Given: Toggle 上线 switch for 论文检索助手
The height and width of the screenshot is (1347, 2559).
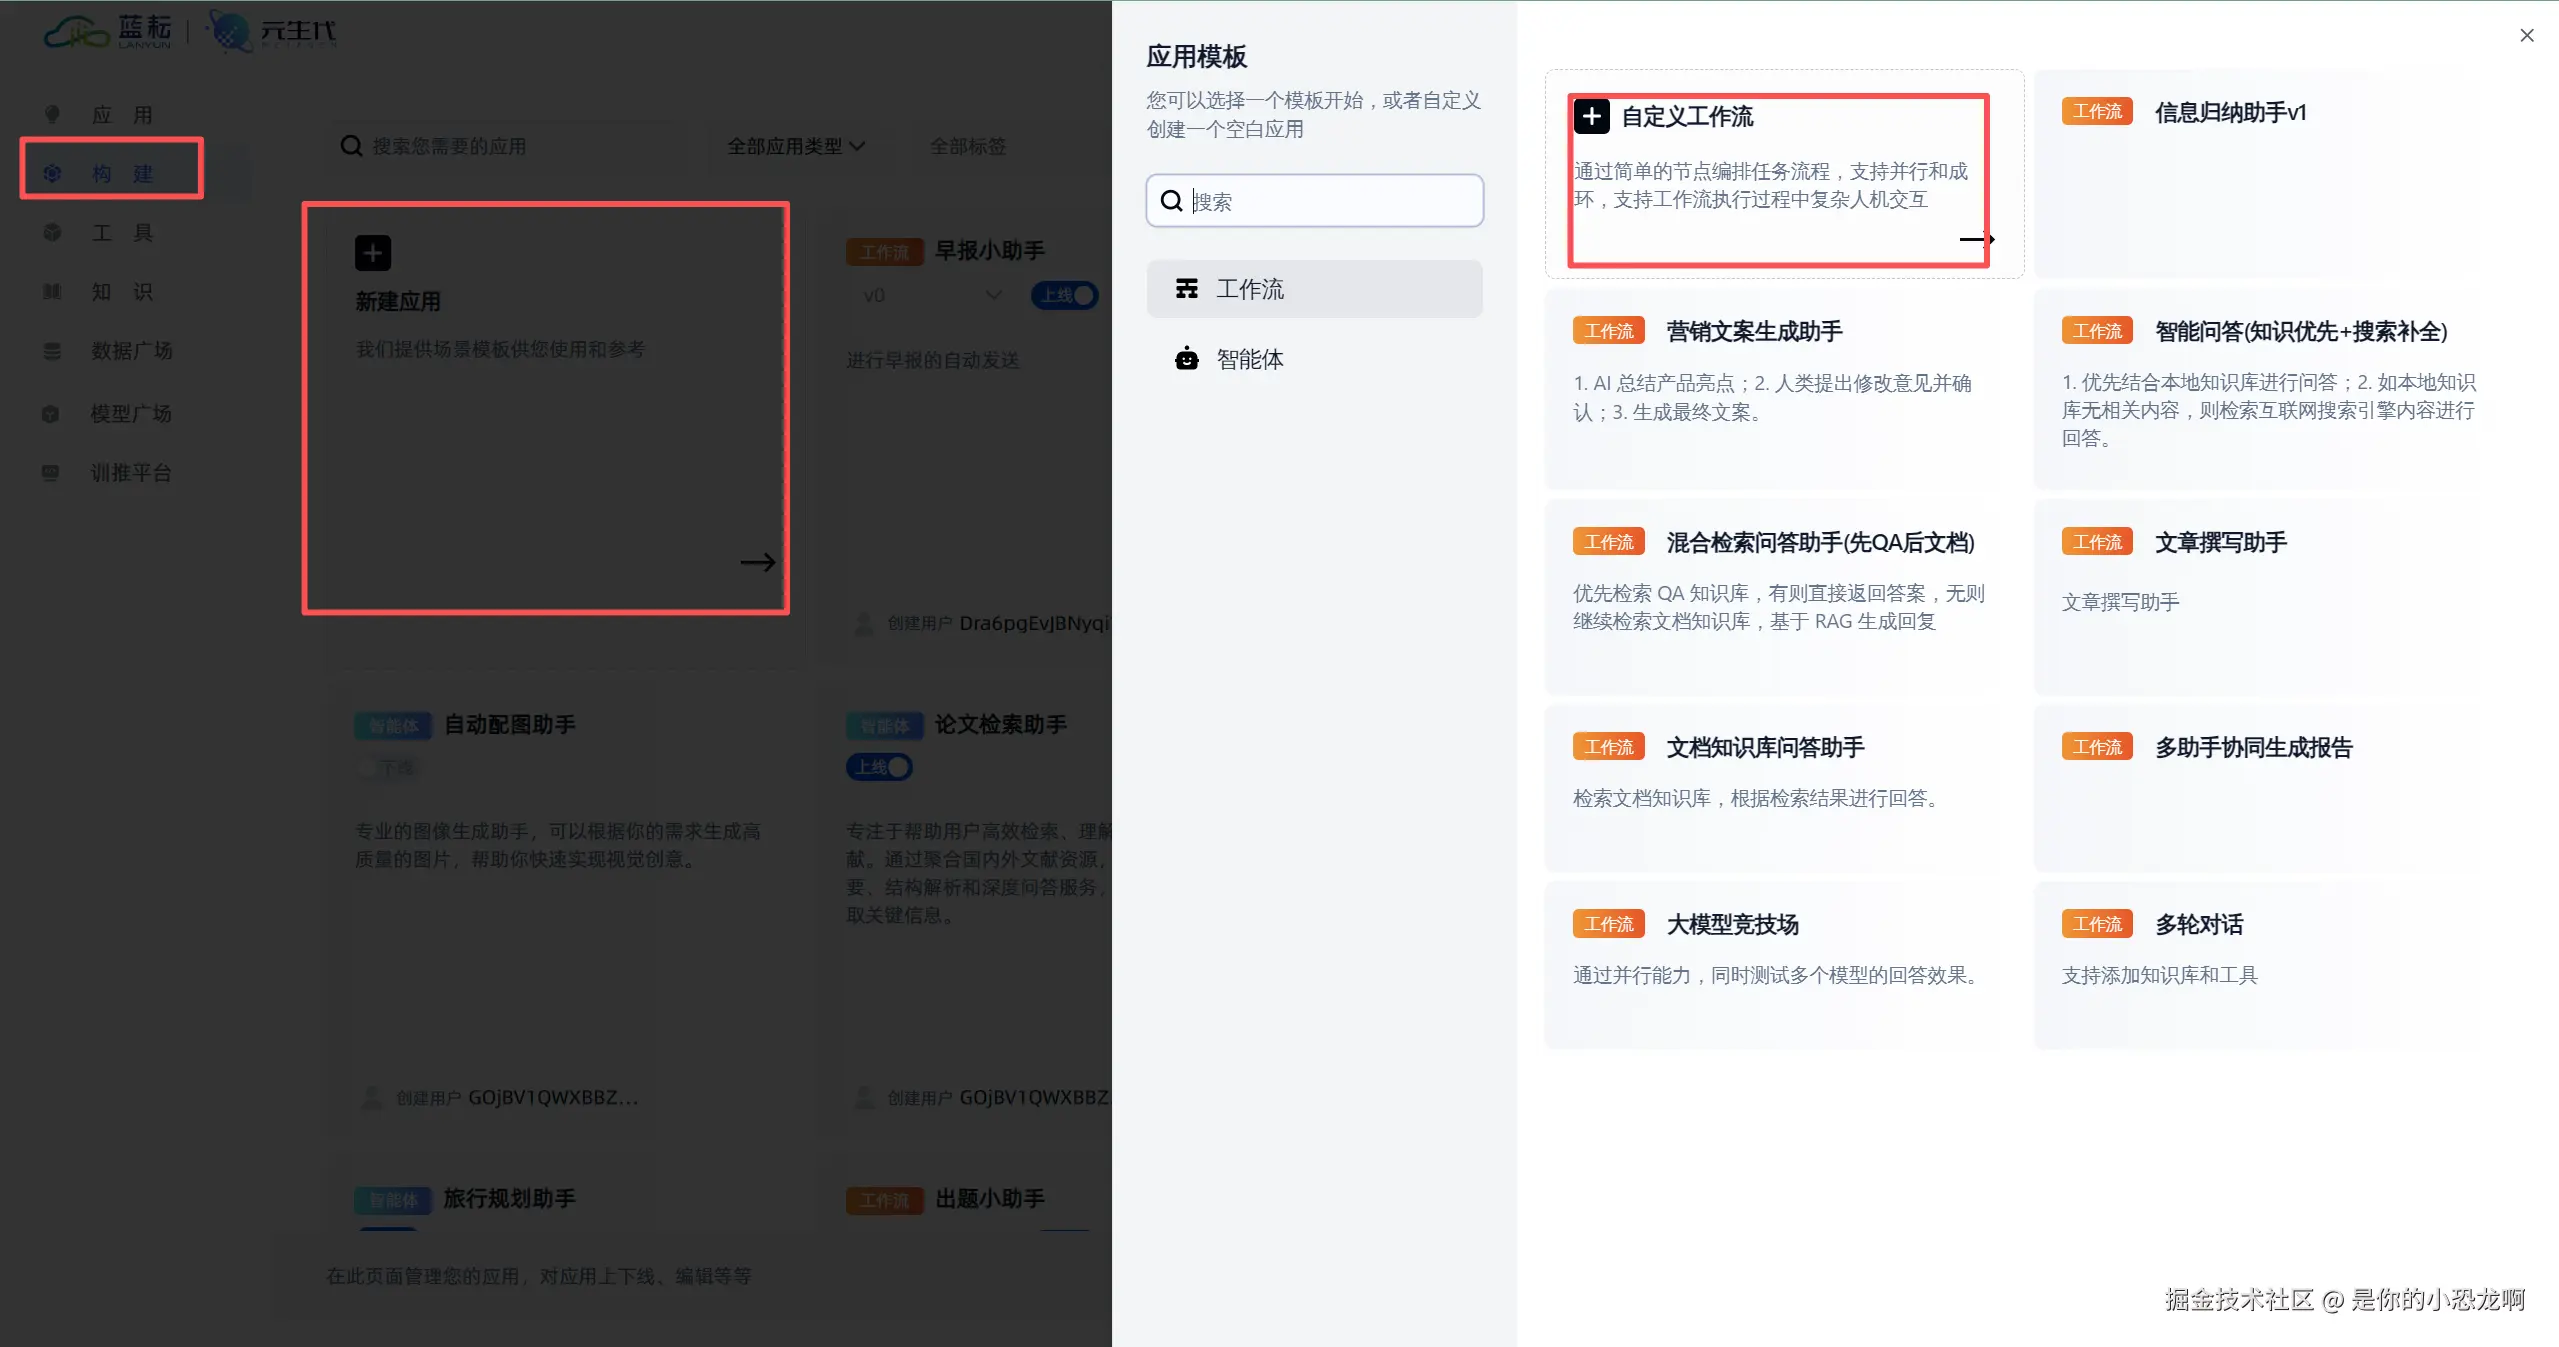Looking at the screenshot, I should pyautogui.click(x=880, y=767).
